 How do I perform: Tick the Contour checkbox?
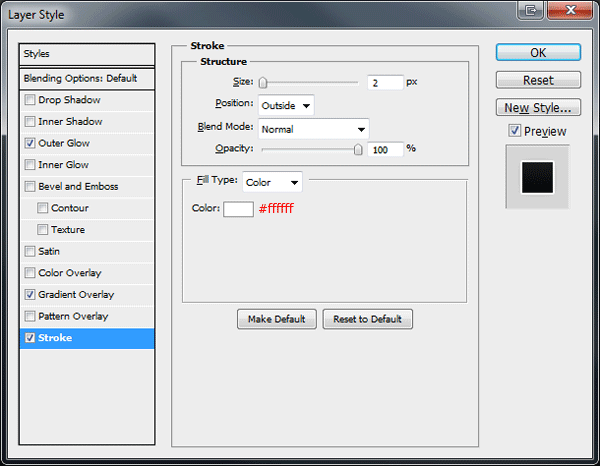click(x=42, y=208)
